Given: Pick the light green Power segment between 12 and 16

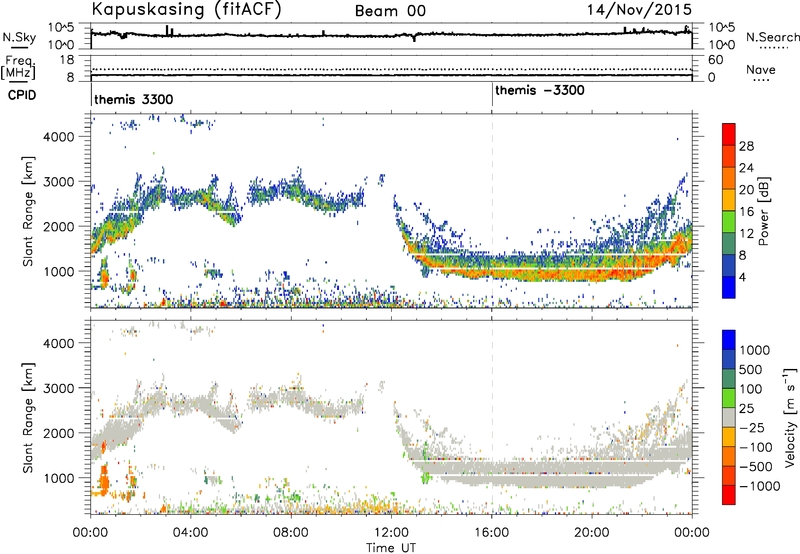Looking at the screenshot, I should coord(729,222).
